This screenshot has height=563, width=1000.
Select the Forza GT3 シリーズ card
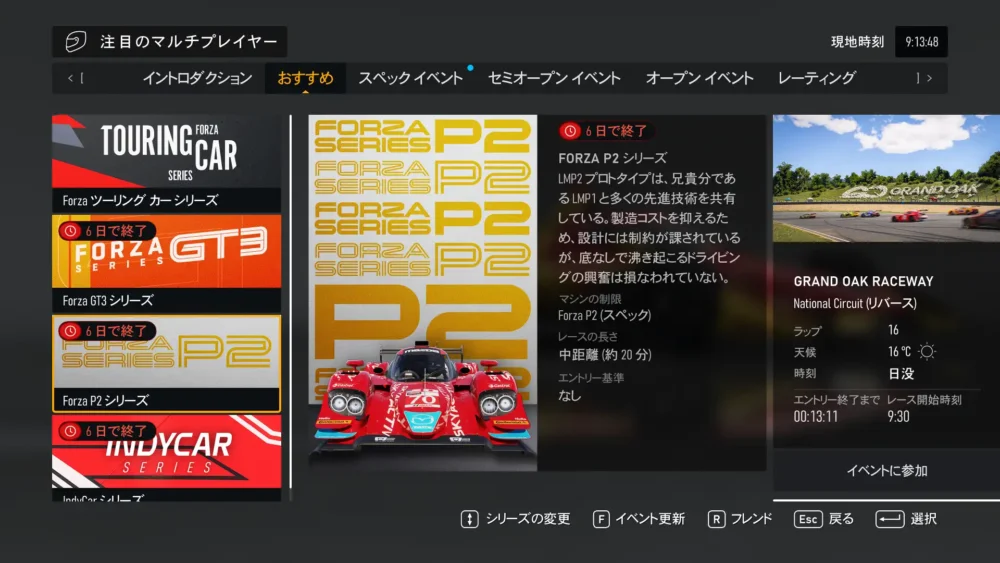[x=166, y=263]
